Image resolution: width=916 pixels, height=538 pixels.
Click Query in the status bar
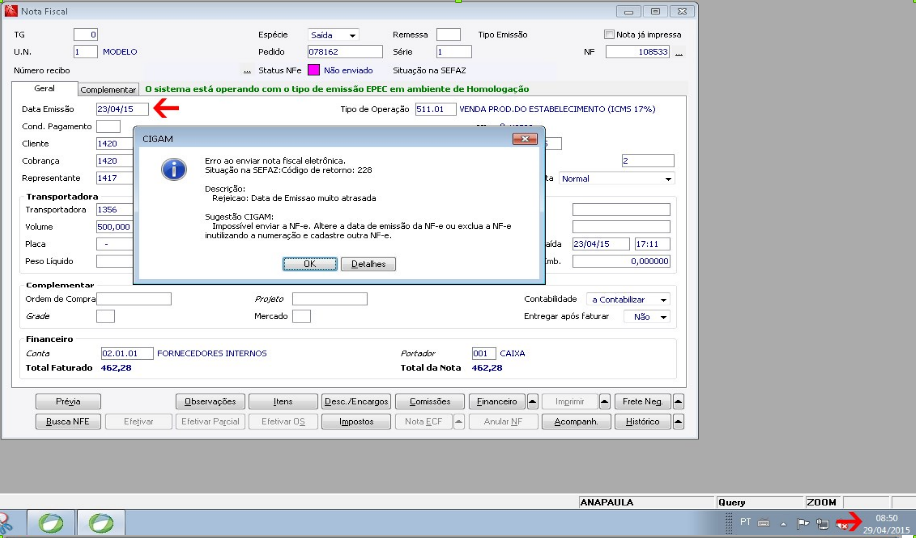731,502
